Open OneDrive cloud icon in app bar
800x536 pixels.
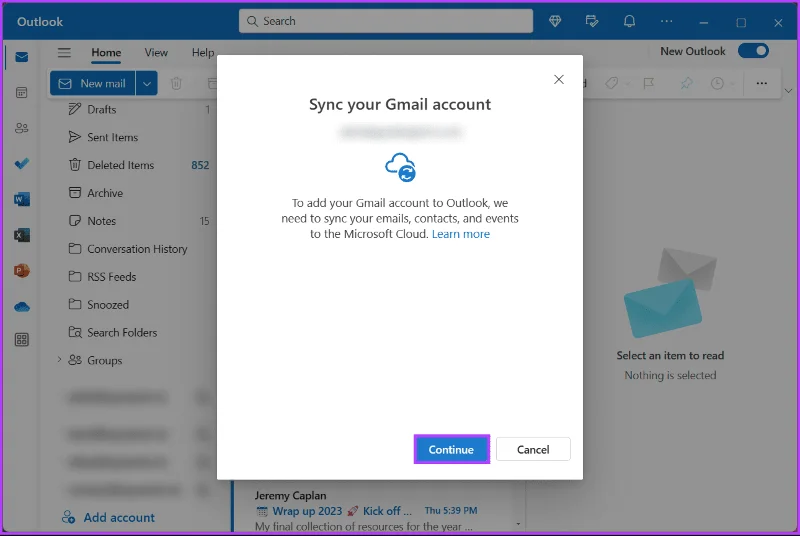(21, 307)
